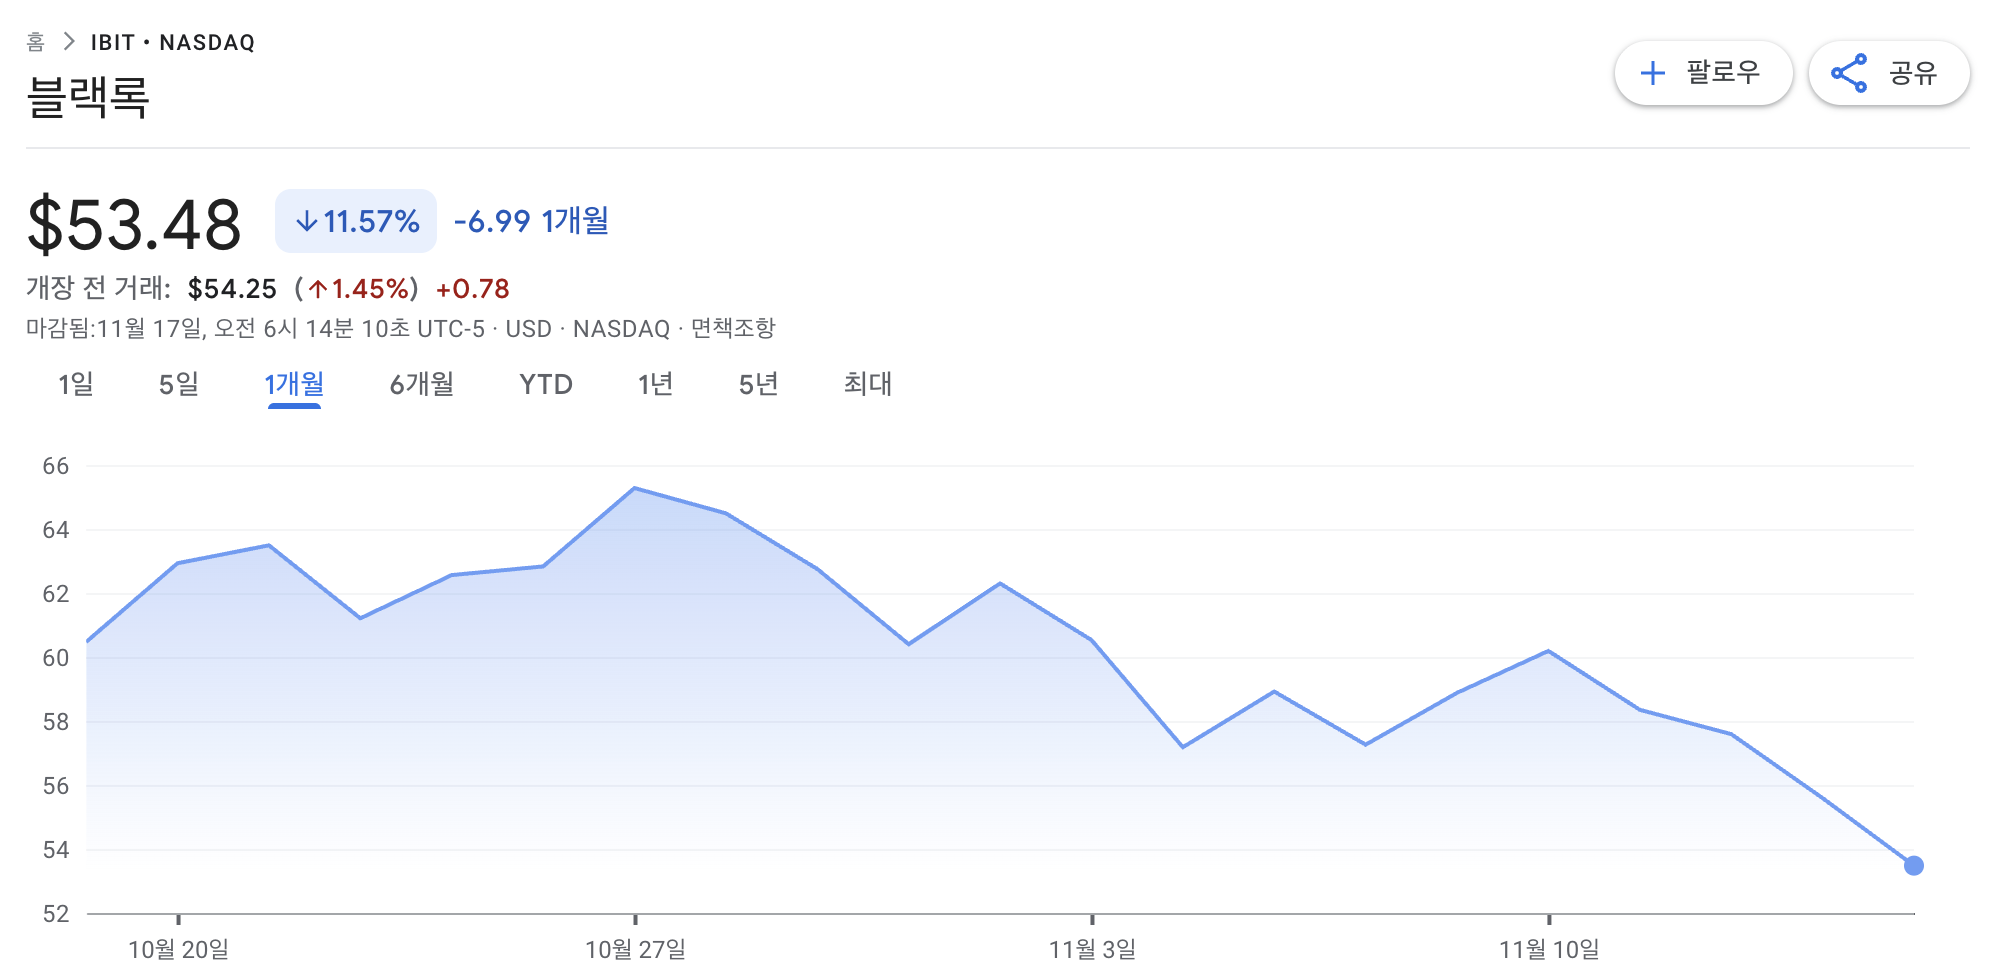
Task: Open the IBIT · NASDAQ breadcrumb
Action: point(172,41)
